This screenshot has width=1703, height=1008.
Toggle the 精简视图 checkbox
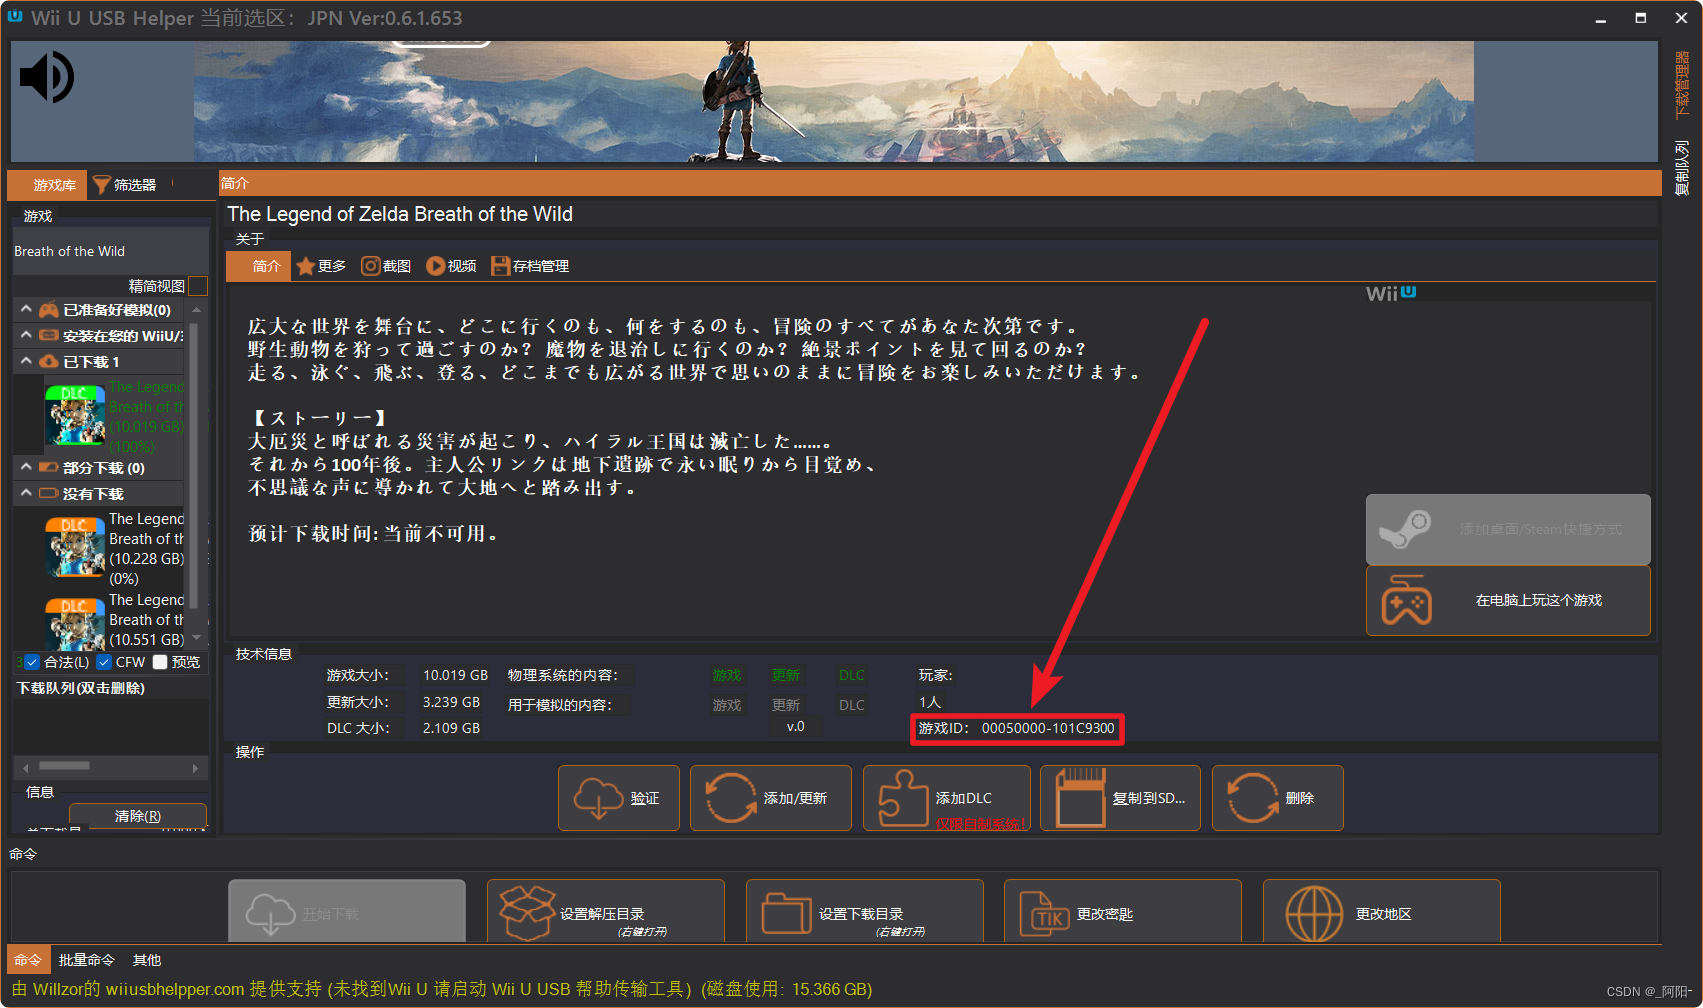pyautogui.click(x=198, y=286)
